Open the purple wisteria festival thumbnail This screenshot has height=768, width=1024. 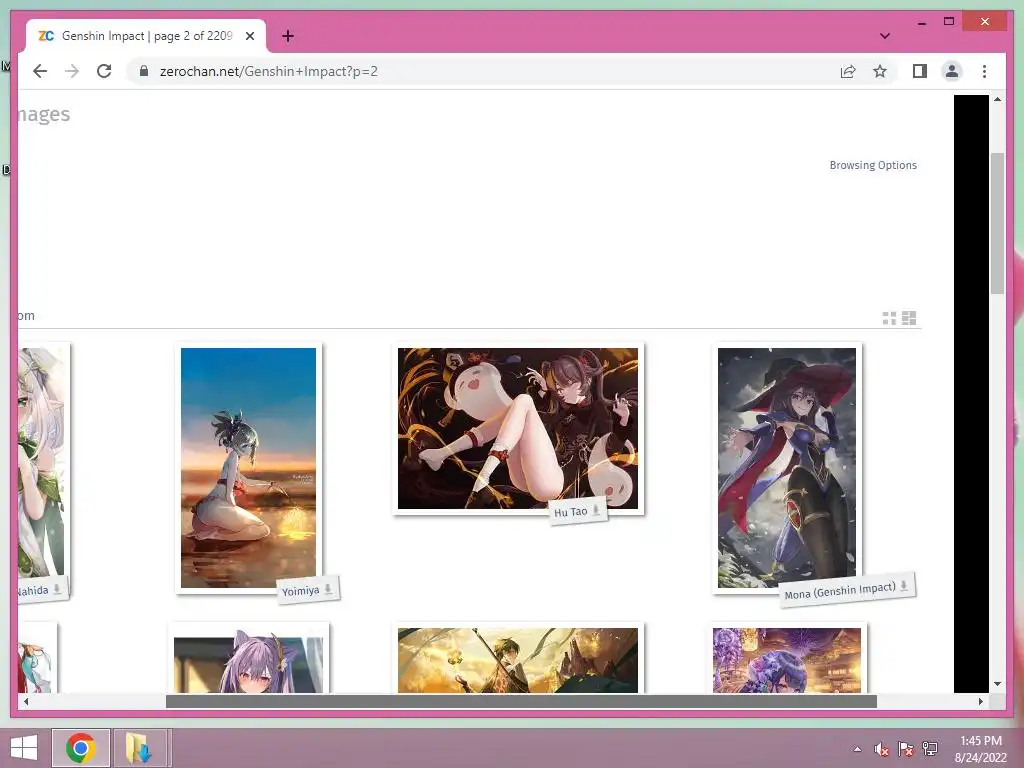click(x=787, y=660)
